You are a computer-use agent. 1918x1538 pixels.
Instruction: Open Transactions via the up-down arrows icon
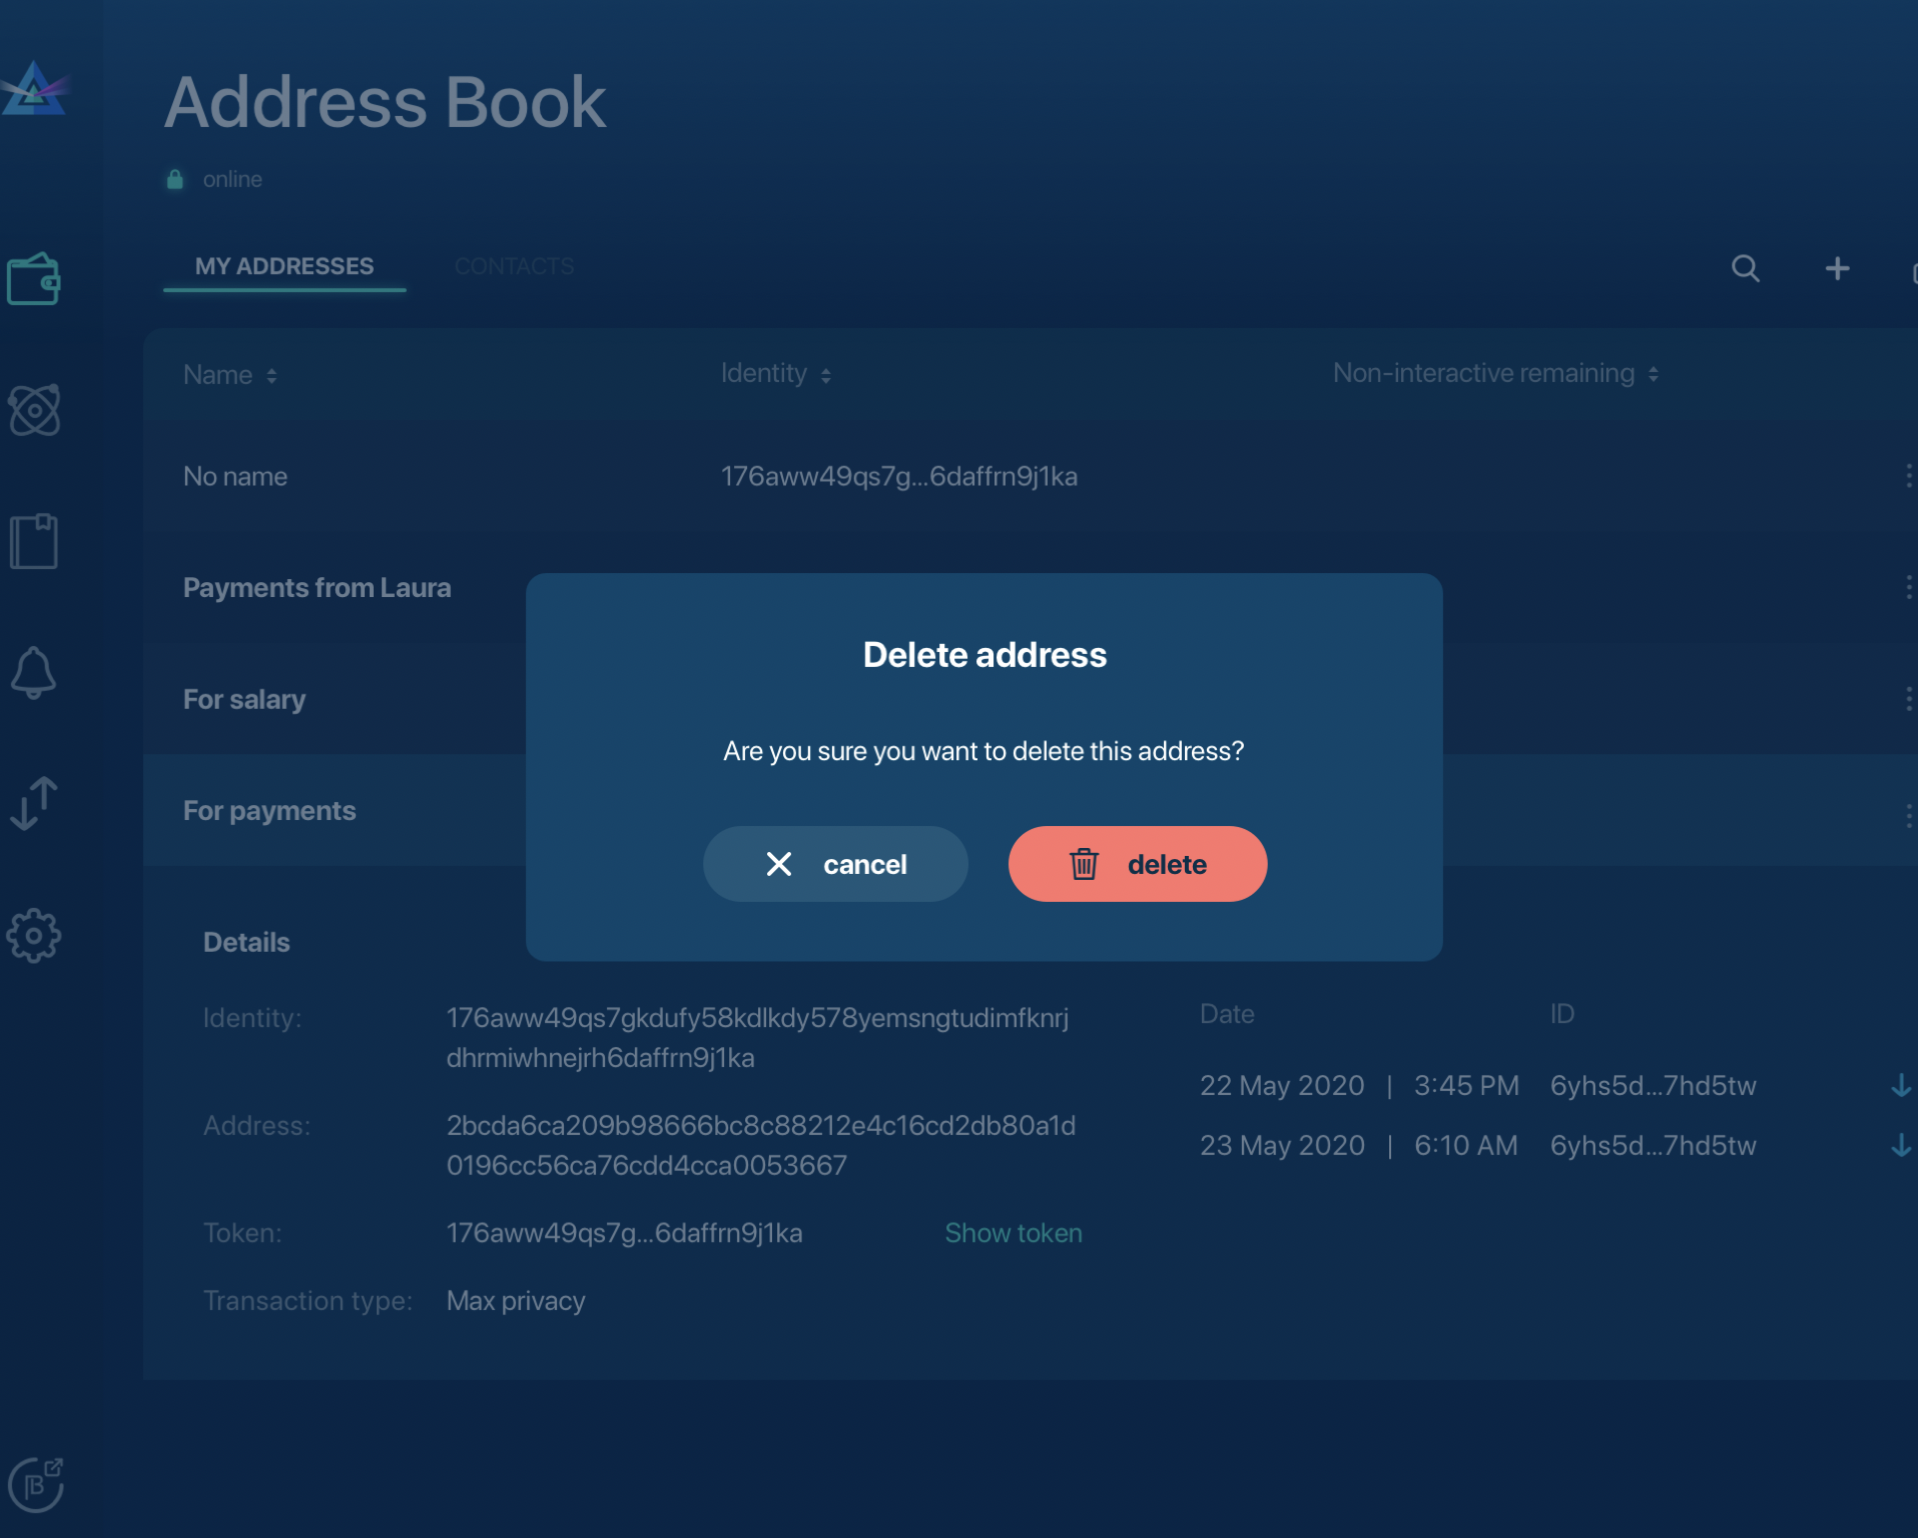point(35,804)
